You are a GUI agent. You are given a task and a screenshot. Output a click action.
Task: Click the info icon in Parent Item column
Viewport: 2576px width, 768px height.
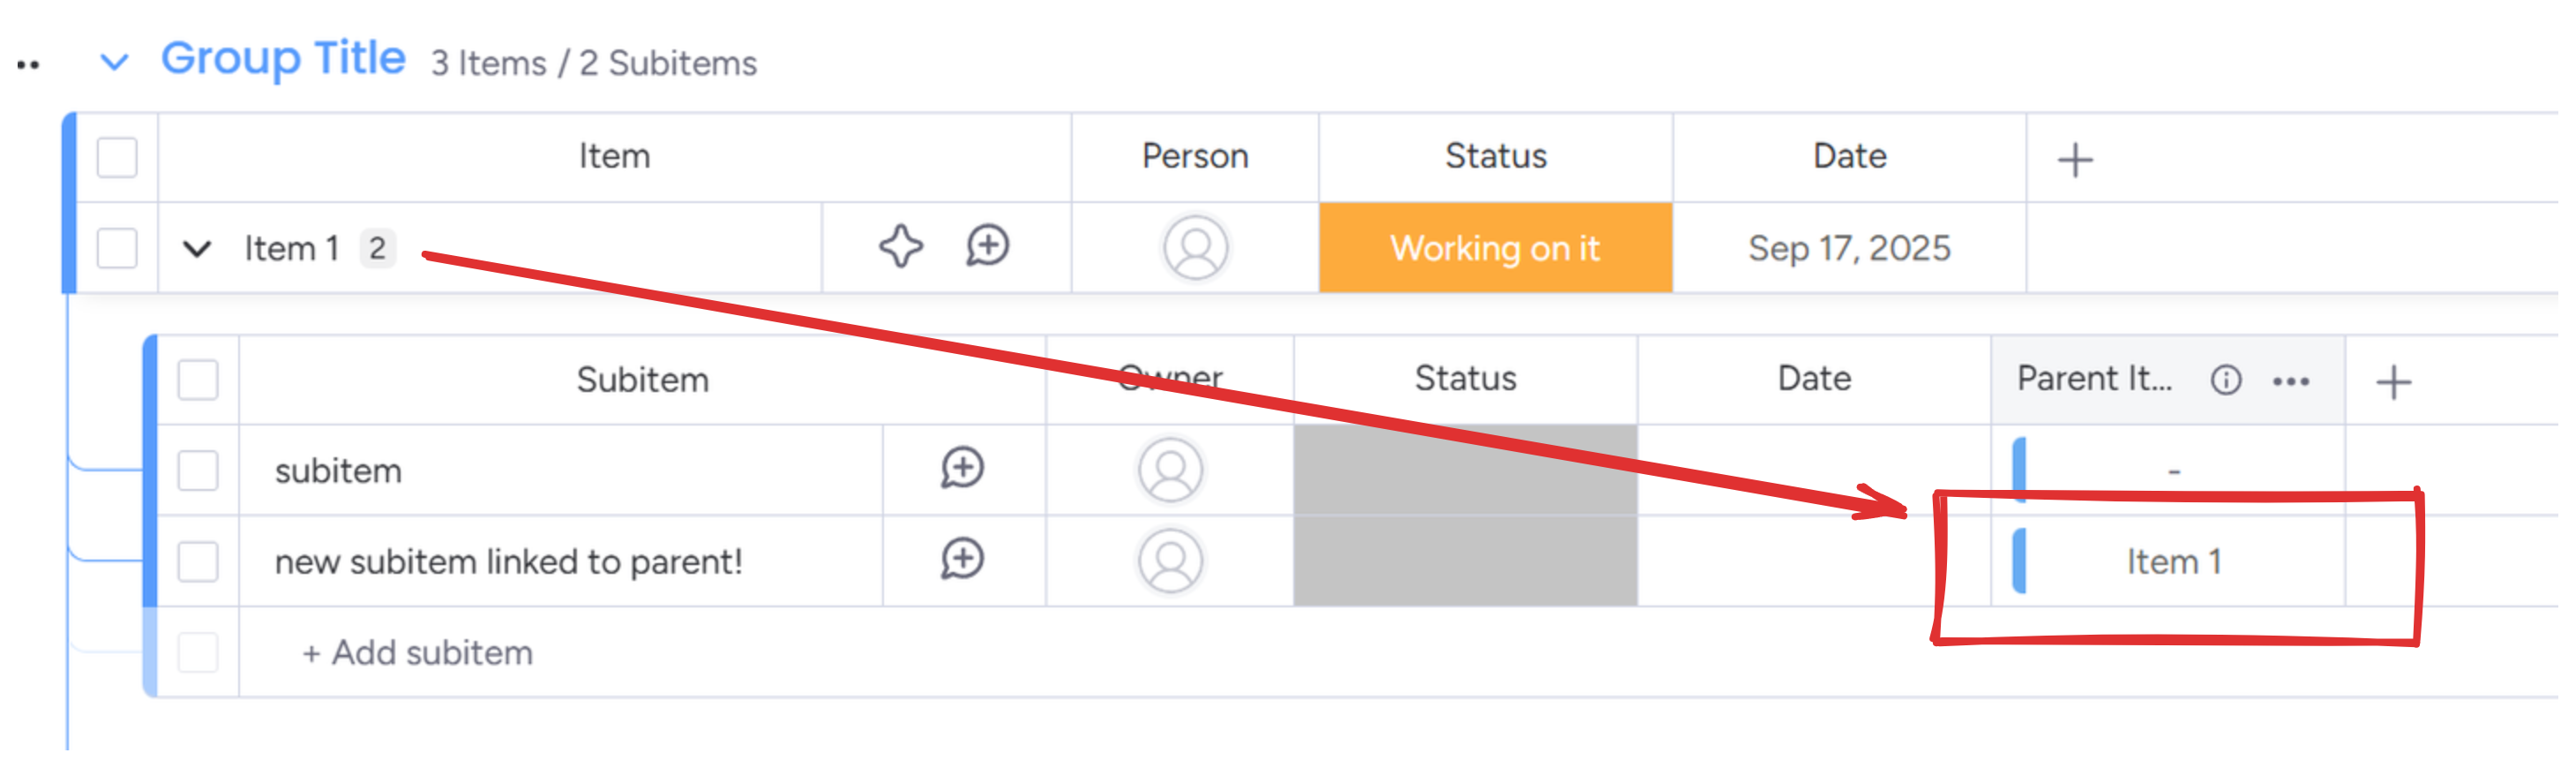[x=2225, y=380]
